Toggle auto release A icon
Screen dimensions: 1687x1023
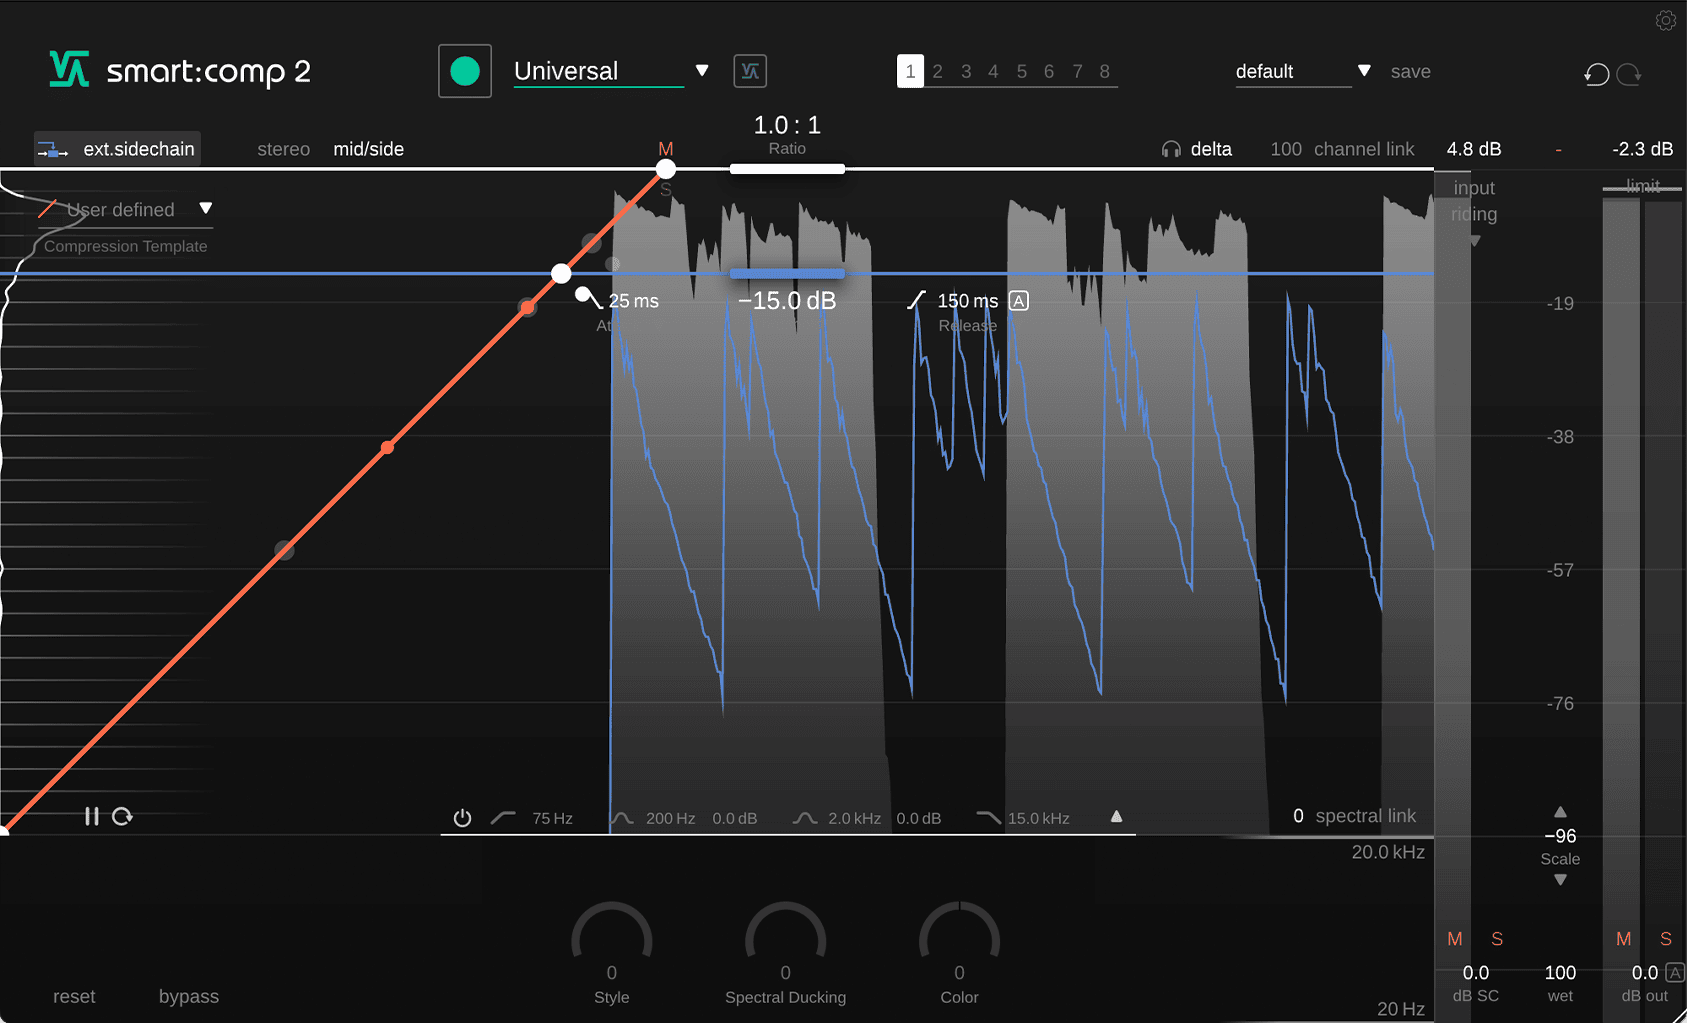pos(1019,301)
